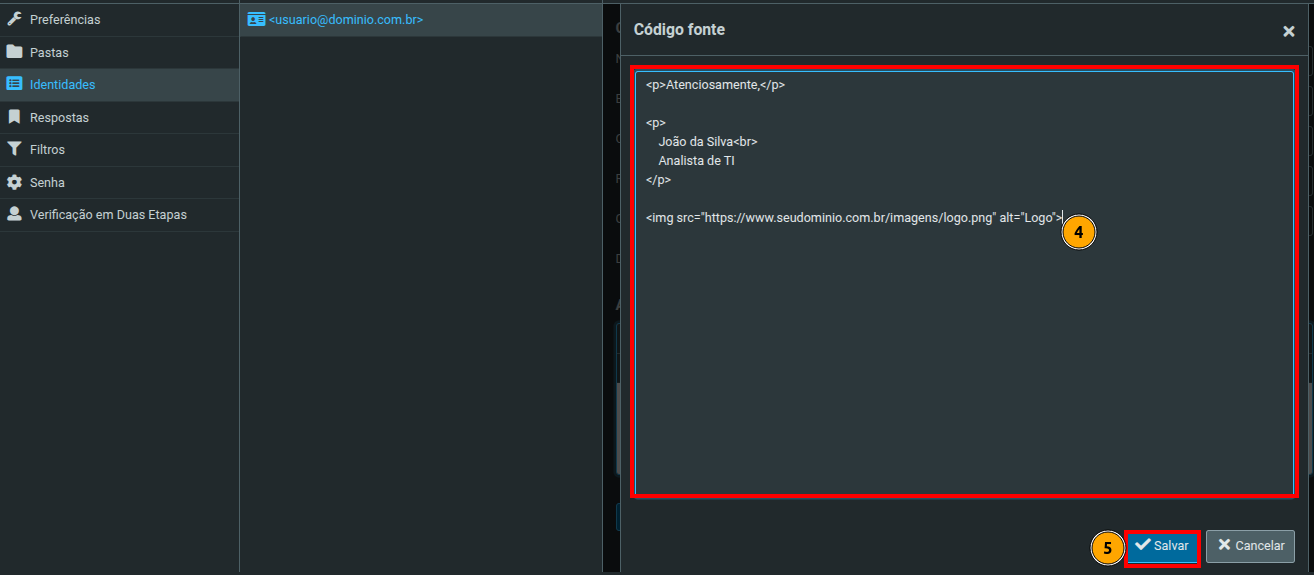Click the "João da Silva<br>" line
The height and width of the screenshot is (575, 1314).
pos(708,142)
